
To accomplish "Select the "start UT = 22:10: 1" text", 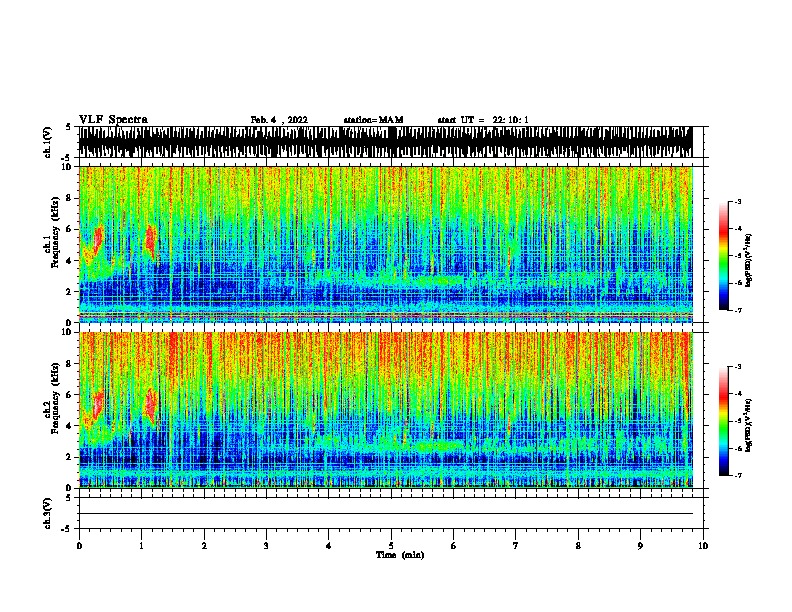I will (x=483, y=120).
